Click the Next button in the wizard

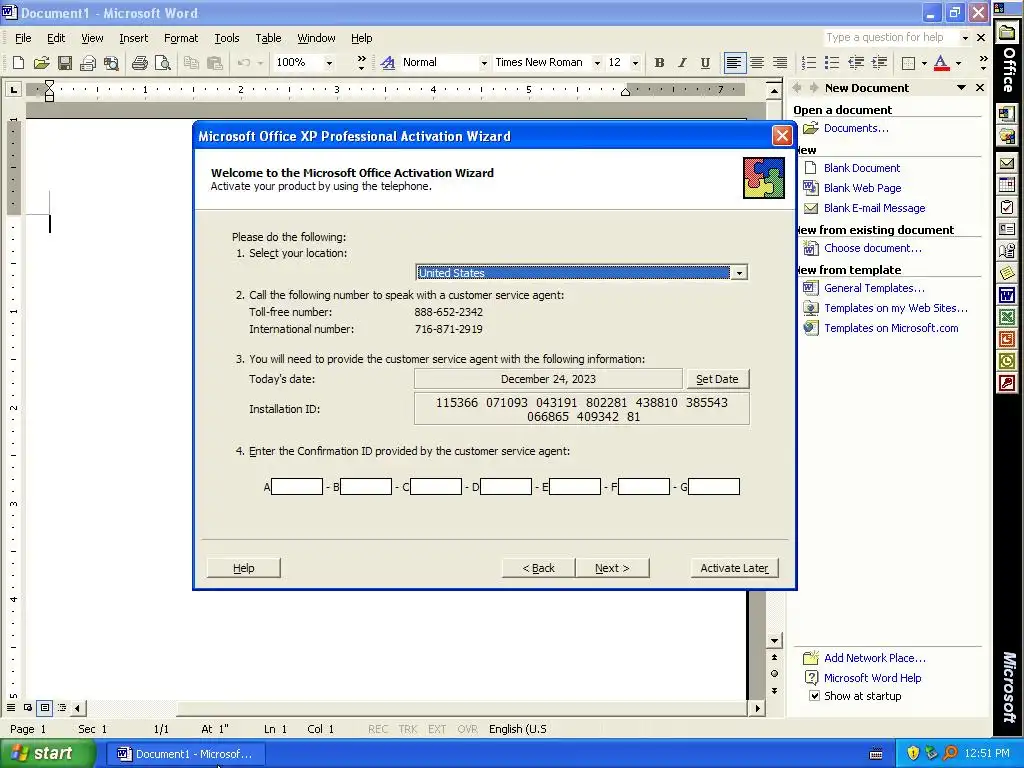click(612, 568)
